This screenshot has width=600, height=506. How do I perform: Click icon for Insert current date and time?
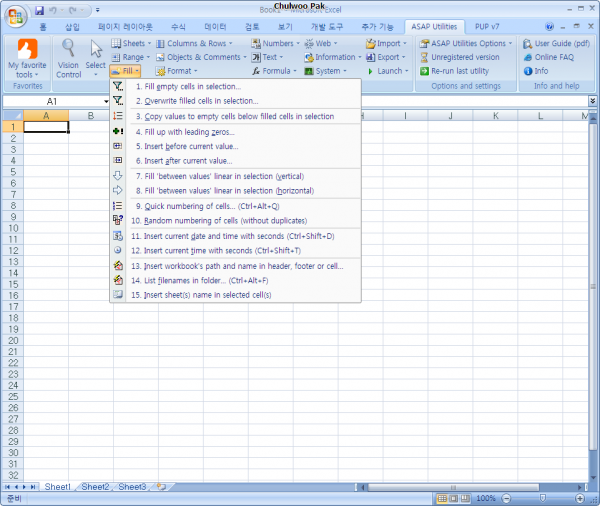118,236
